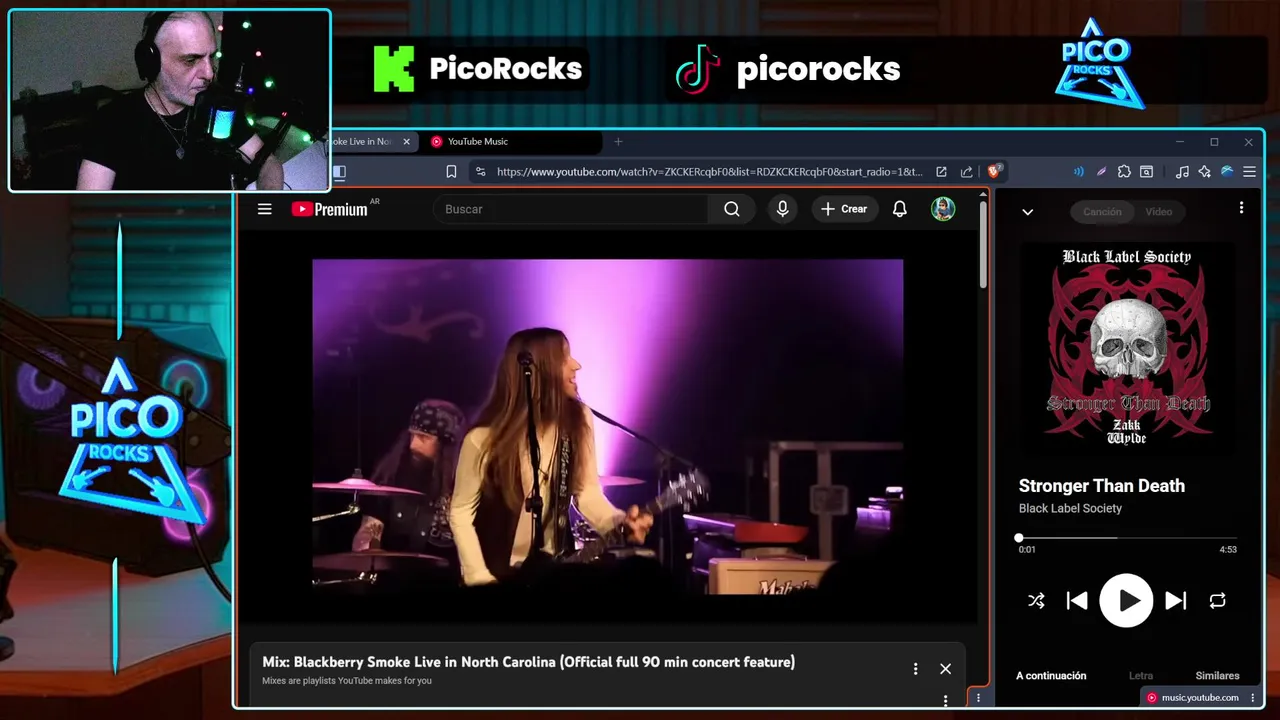
Task: Open site settings icon in address bar
Action: click(x=481, y=172)
